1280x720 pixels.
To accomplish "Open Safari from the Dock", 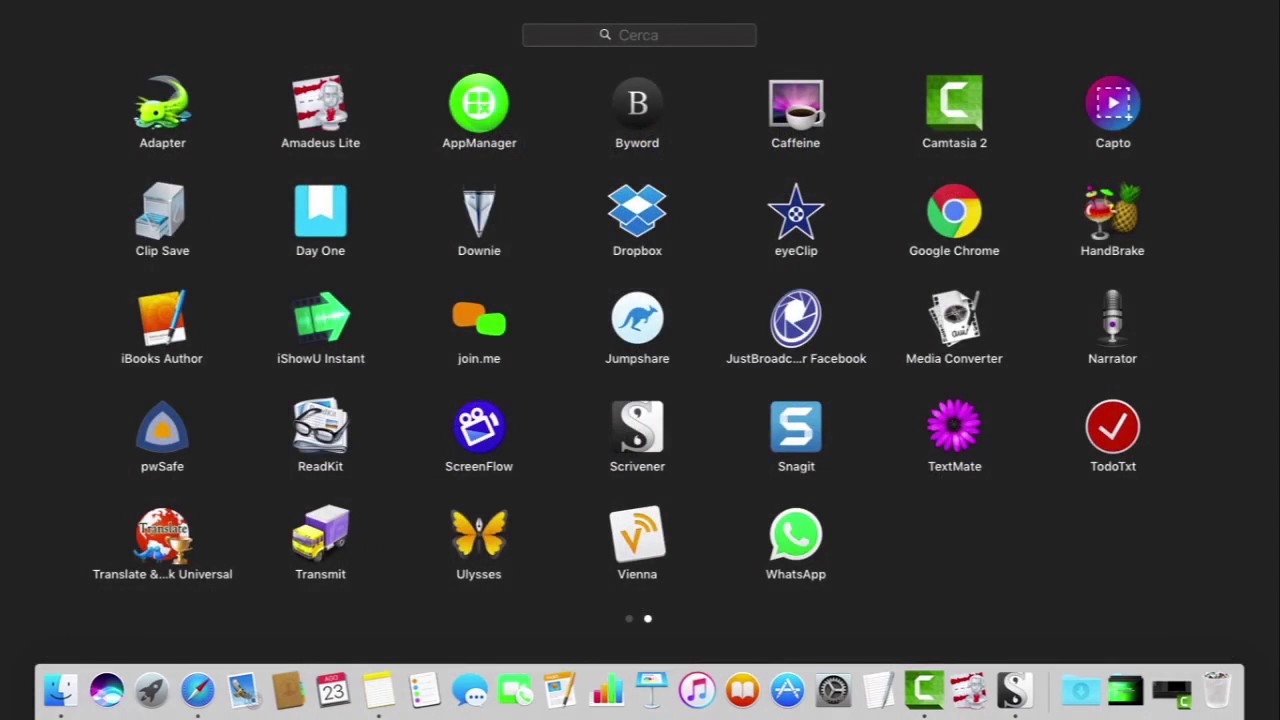I will click(198, 690).
